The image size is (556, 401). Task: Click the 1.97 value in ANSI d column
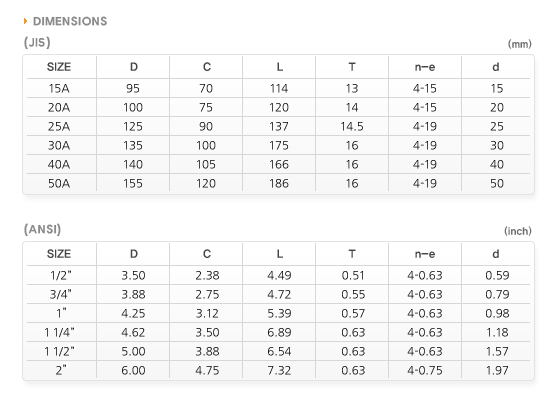[x=497, y=371]
